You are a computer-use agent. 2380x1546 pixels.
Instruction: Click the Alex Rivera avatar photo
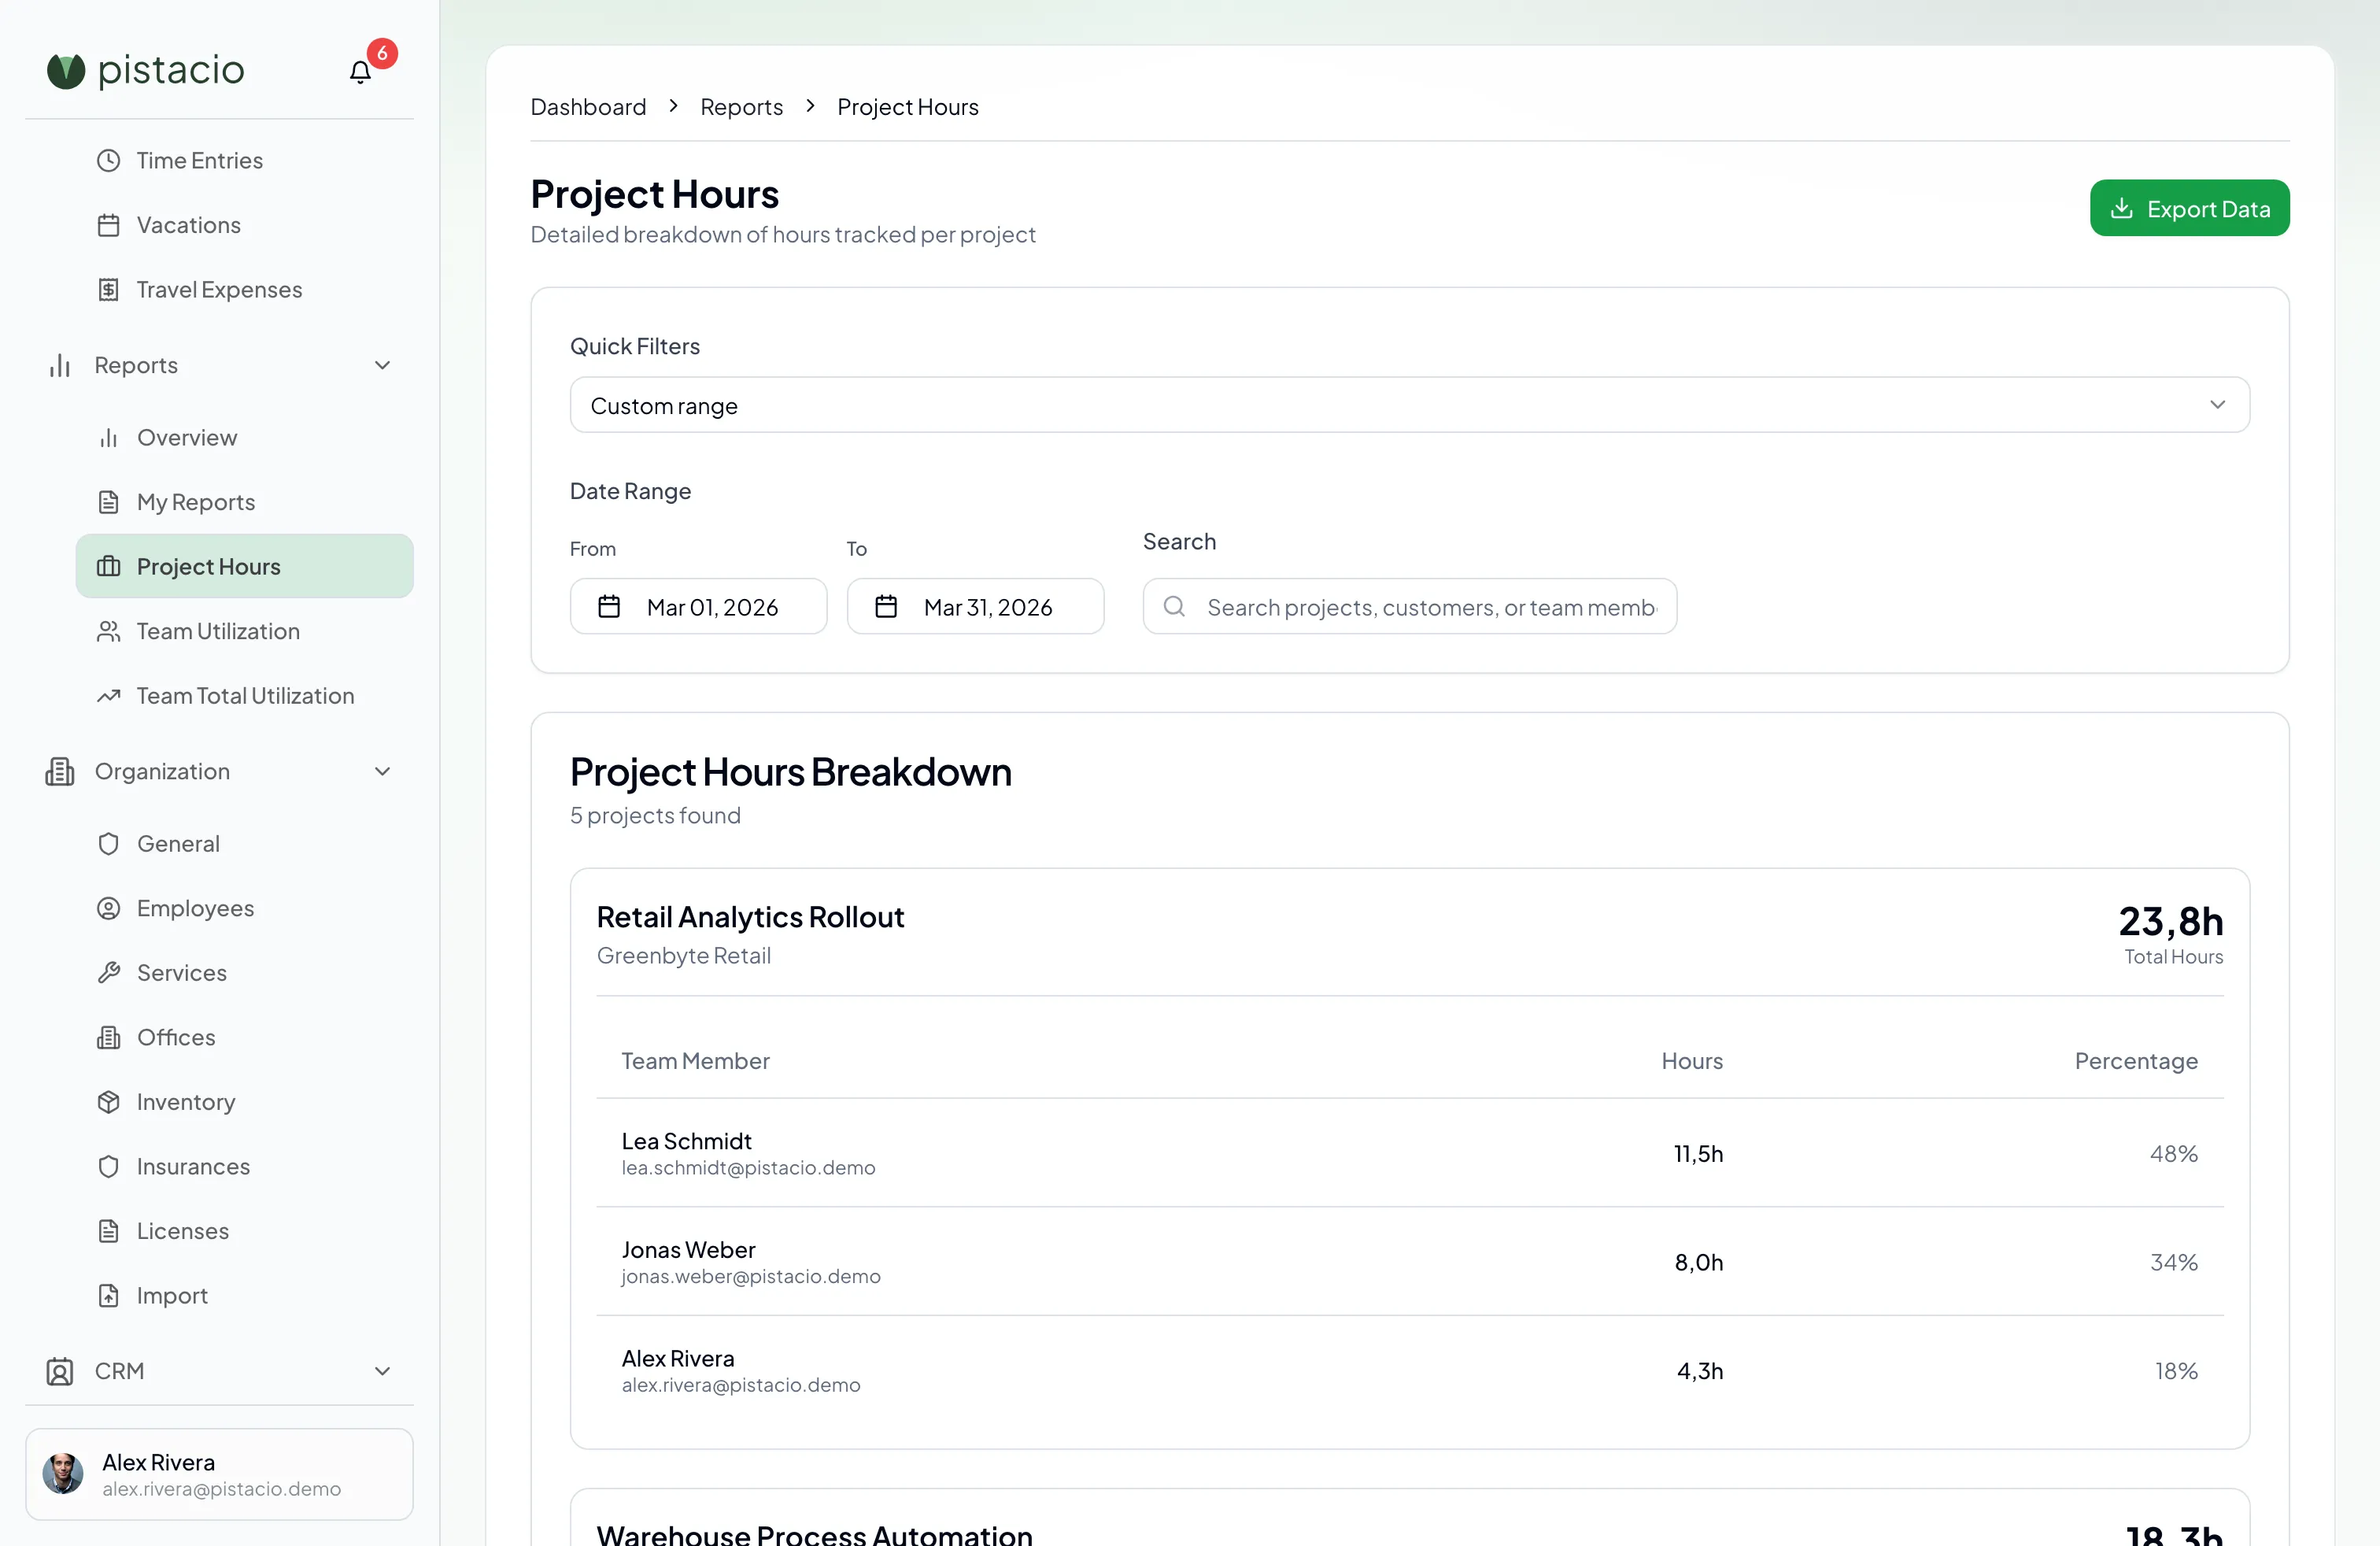(63, 1474)
